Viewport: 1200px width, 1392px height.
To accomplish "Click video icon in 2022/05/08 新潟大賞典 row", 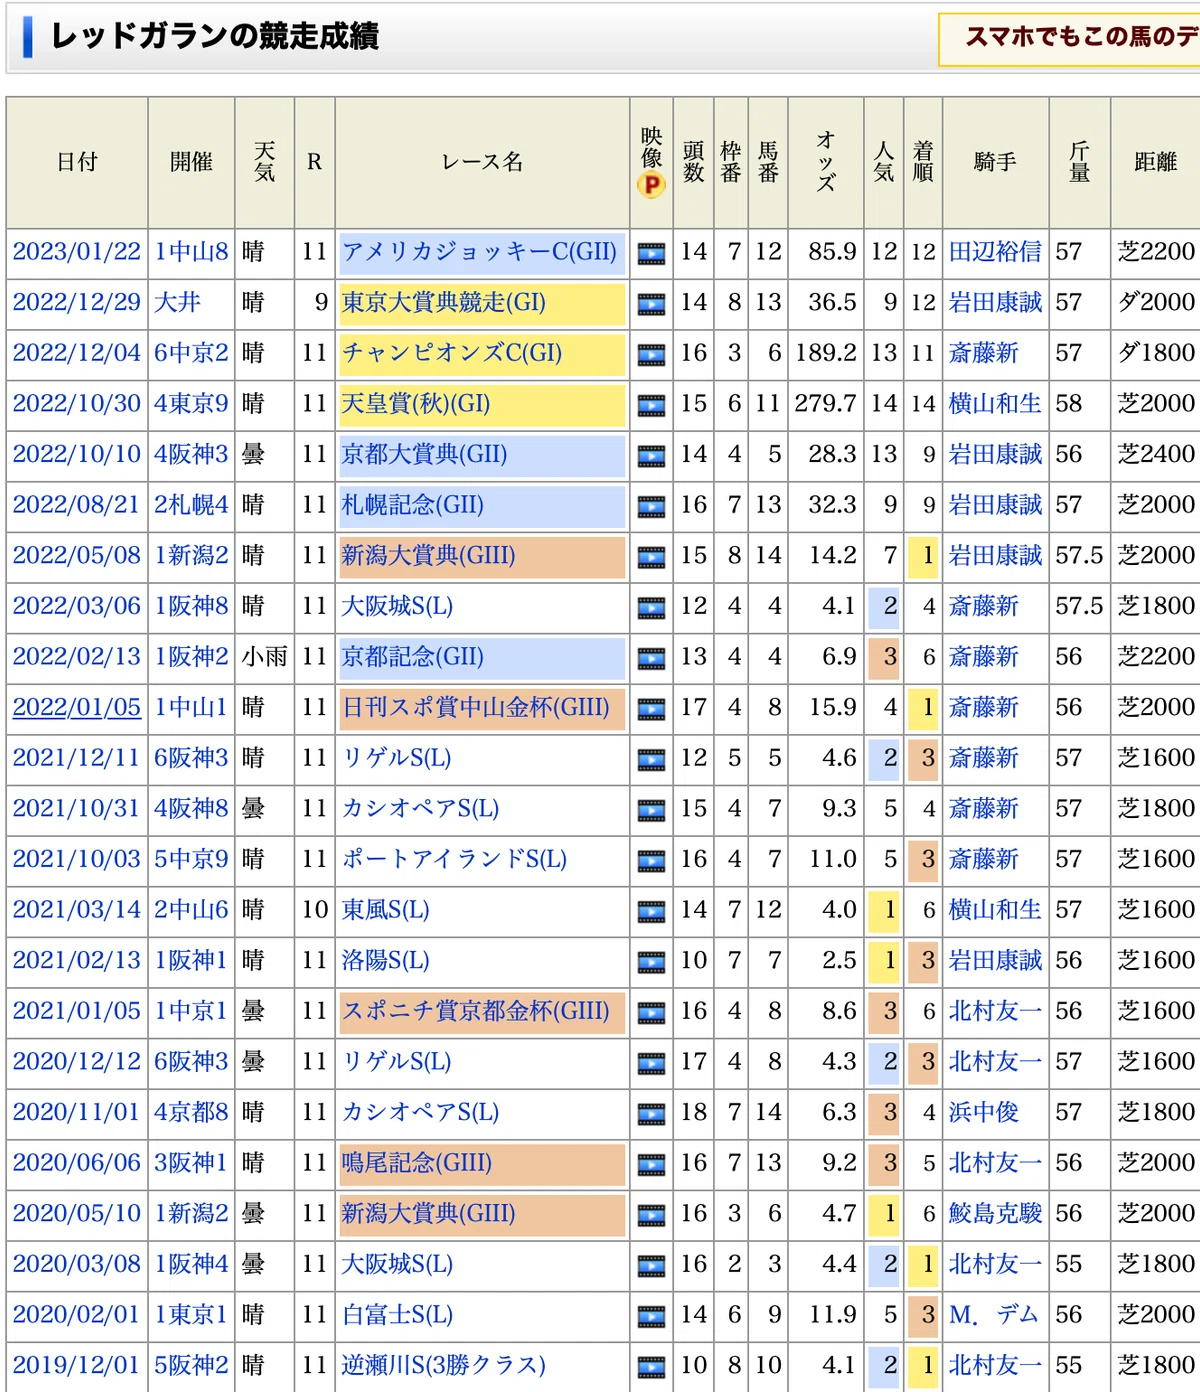I will [651, 558].
